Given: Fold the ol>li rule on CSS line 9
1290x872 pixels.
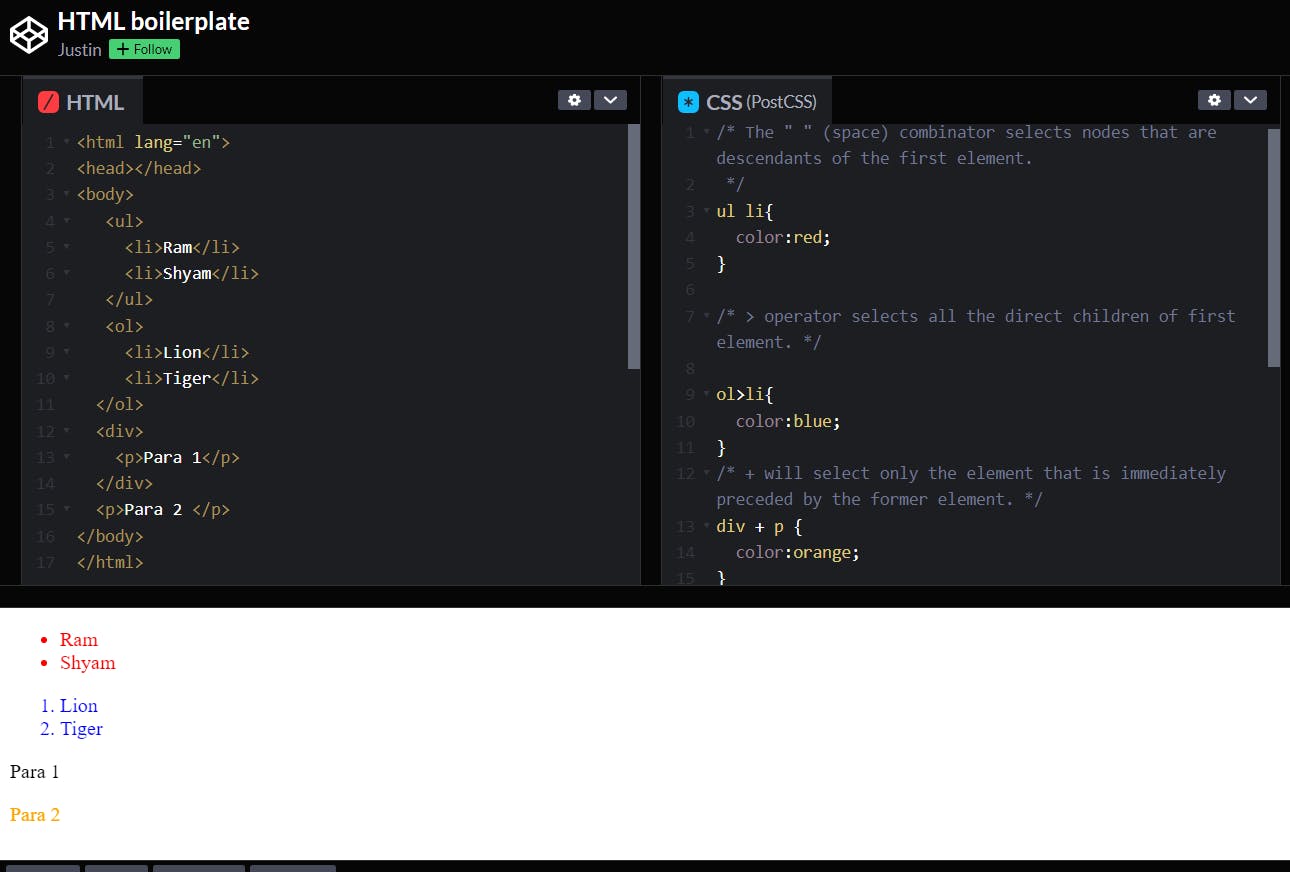Looking at the screenshot, I should pyautogui.click(x=707, y=394).
